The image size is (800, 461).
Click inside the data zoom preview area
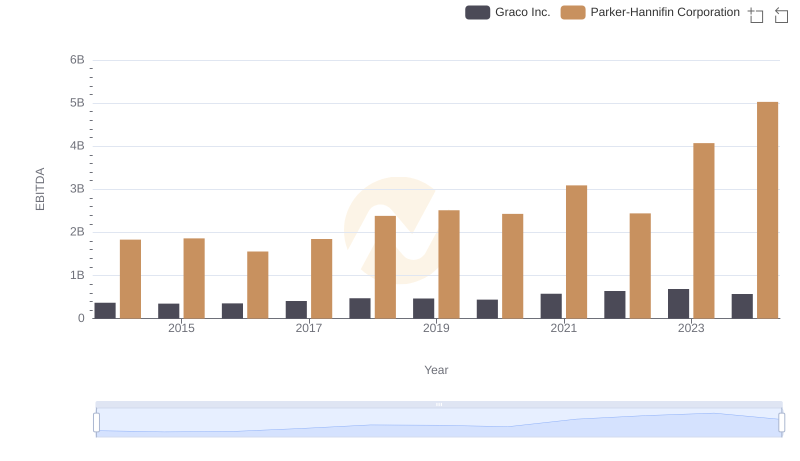coord(439,422)
